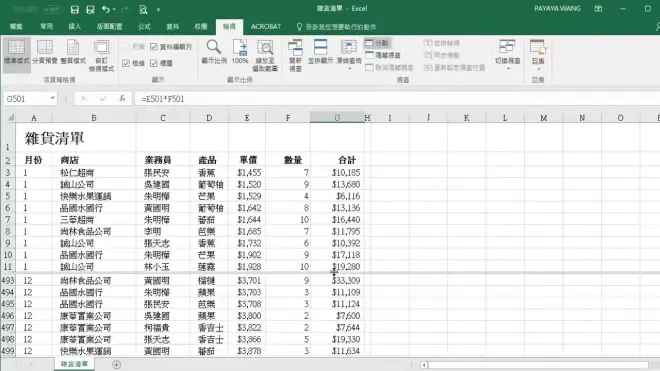Open print preview from quick access toolbar
The height and width of the screenshot is (371, 660).
tap(143, 9)
